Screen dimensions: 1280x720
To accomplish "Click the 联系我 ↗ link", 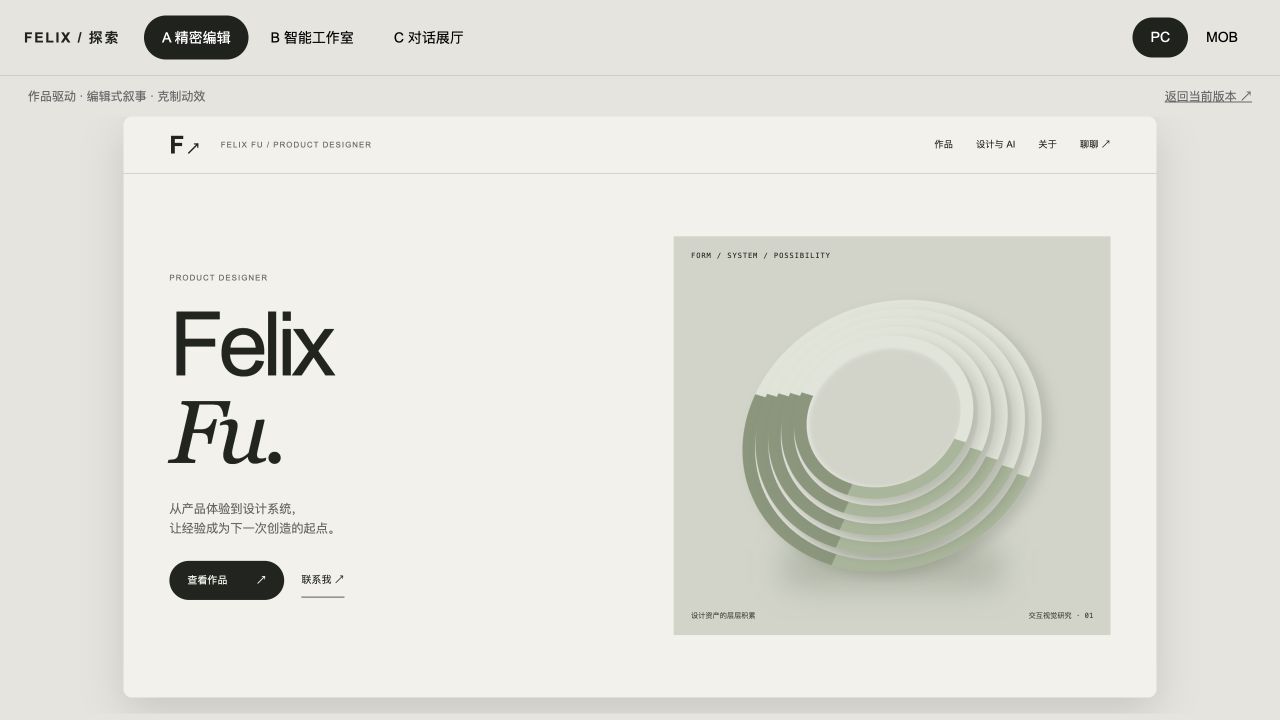I will (x=323, y=580).
